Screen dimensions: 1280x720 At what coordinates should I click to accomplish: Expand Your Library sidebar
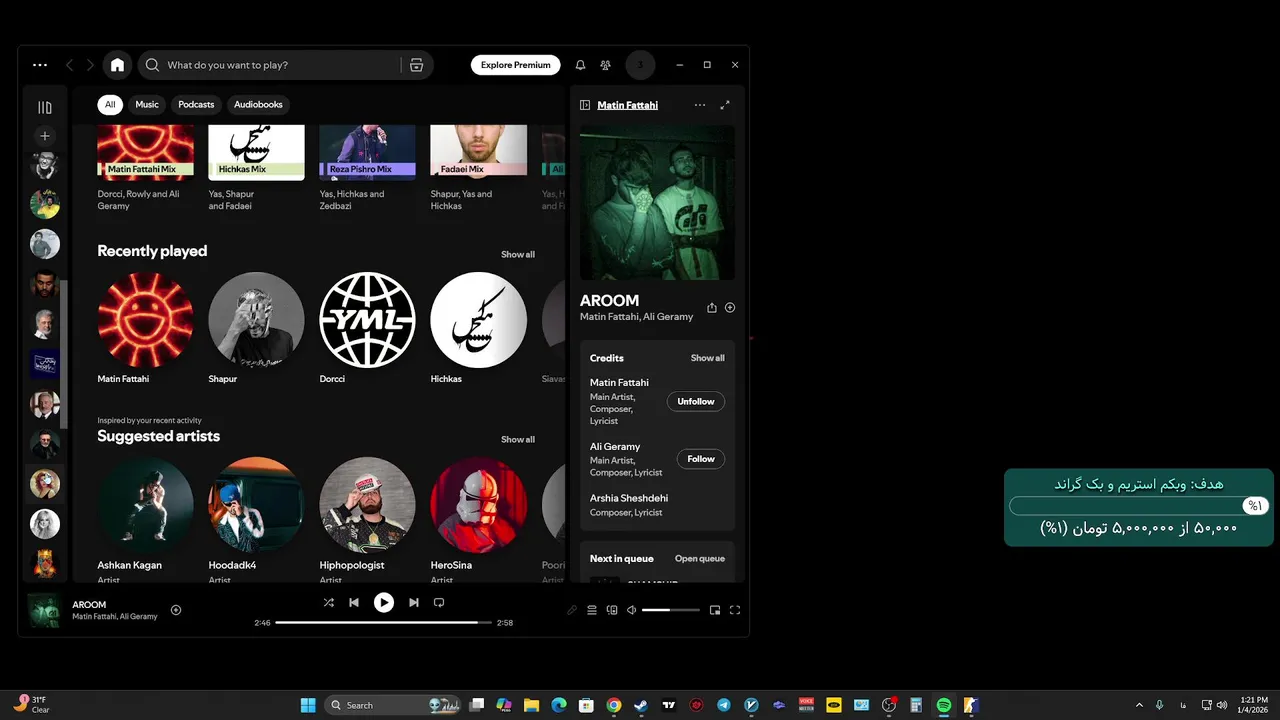click(45, 107)
